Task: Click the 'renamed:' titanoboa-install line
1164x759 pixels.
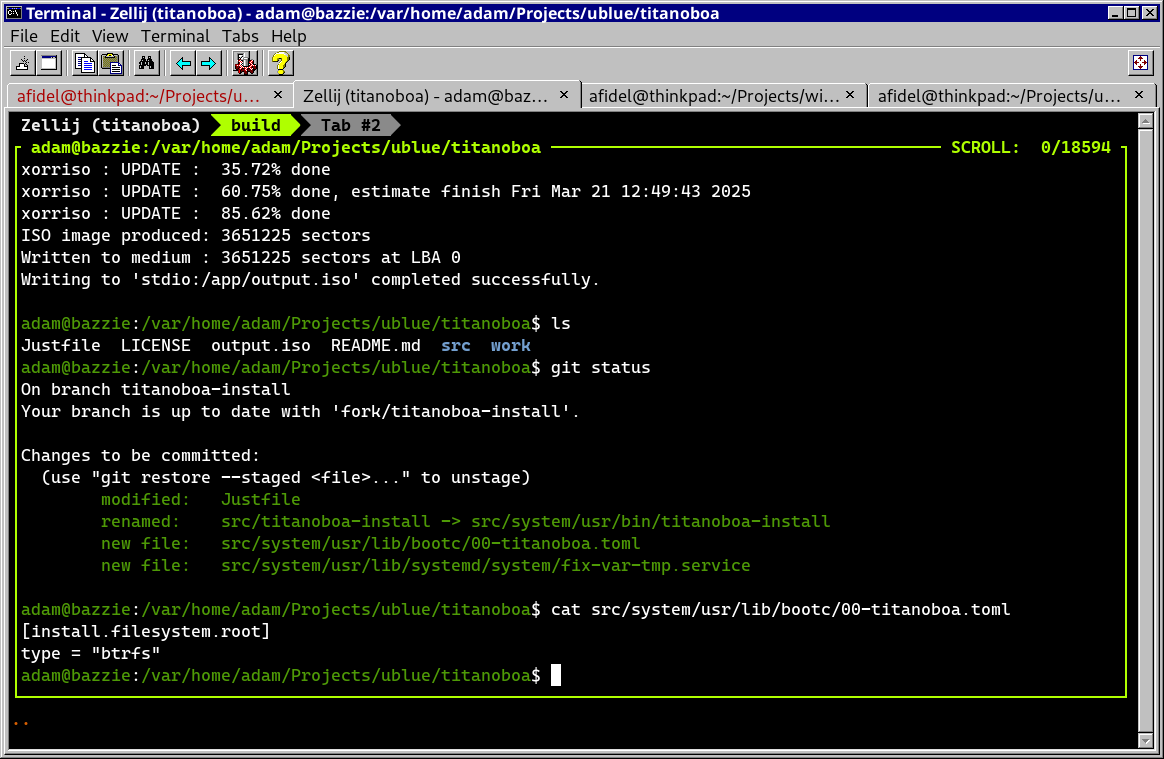Action: tap(465, 521)
